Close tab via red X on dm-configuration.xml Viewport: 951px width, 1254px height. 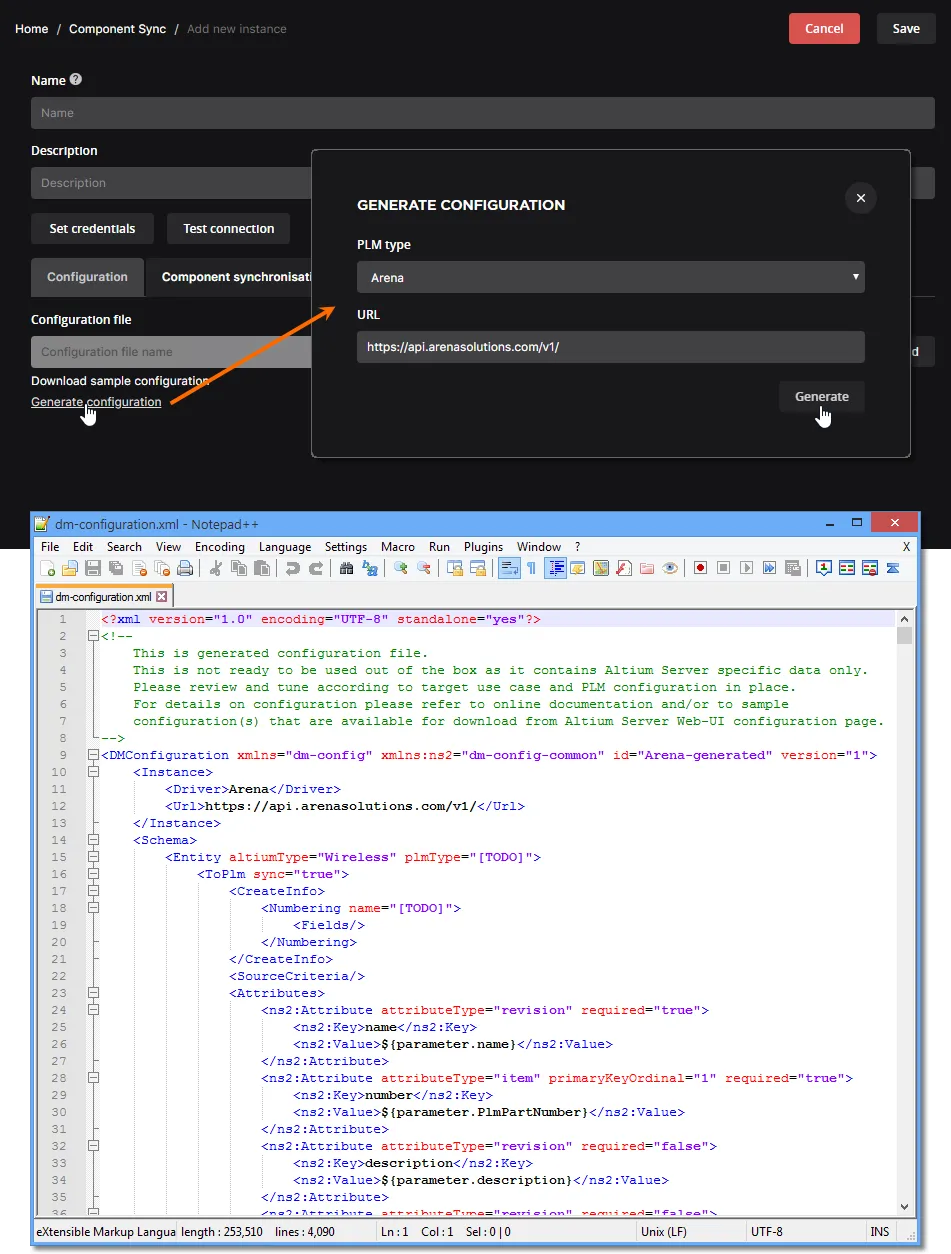point(162,597)
